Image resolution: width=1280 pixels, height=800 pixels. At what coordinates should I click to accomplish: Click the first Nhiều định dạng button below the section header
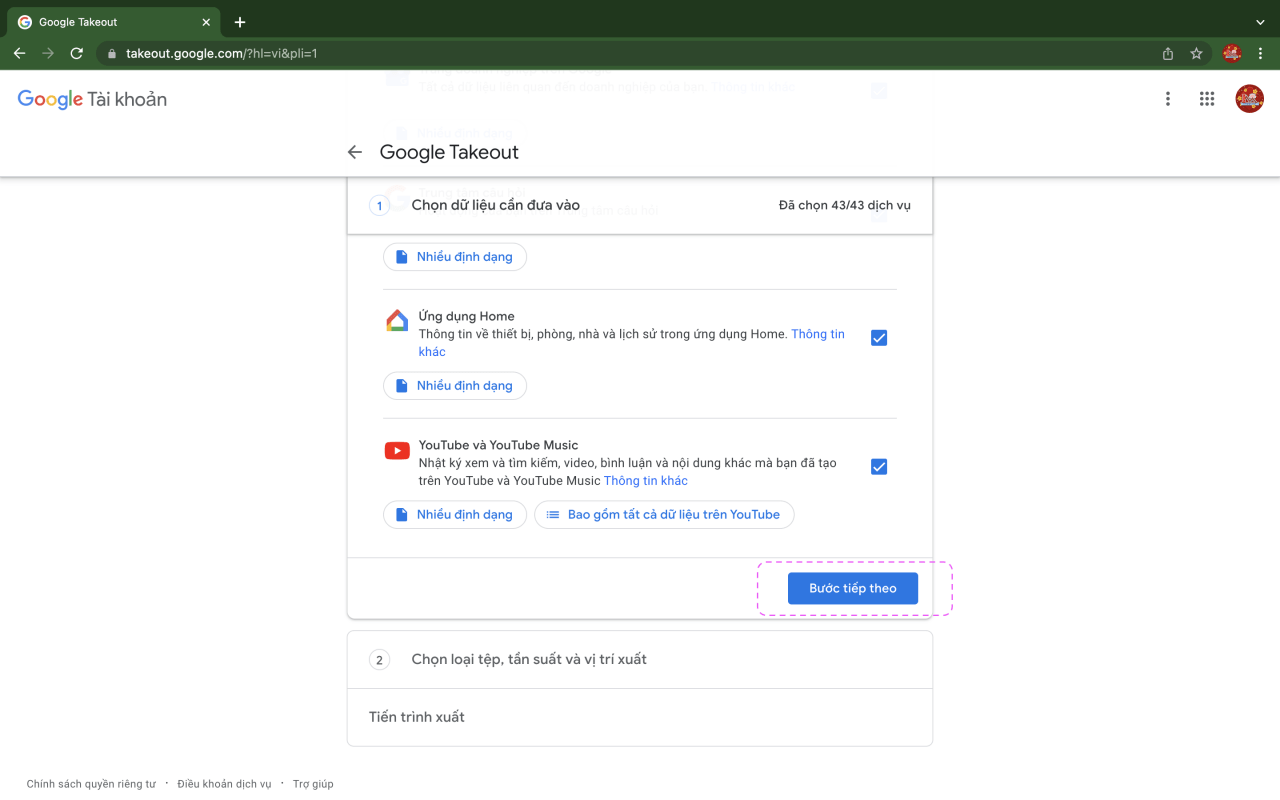tap(455, 257)
